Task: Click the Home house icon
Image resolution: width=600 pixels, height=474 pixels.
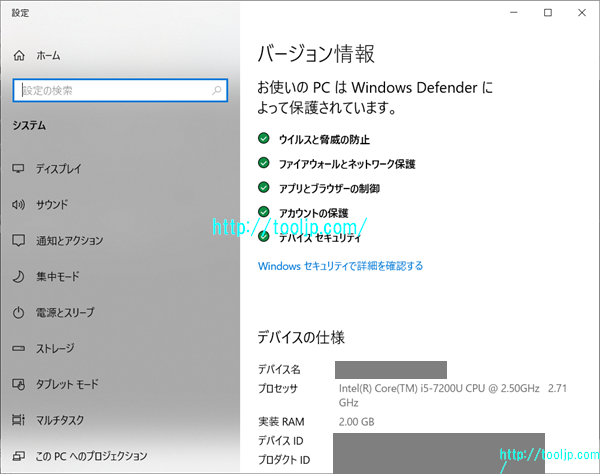Action: [x=19, y=56]
